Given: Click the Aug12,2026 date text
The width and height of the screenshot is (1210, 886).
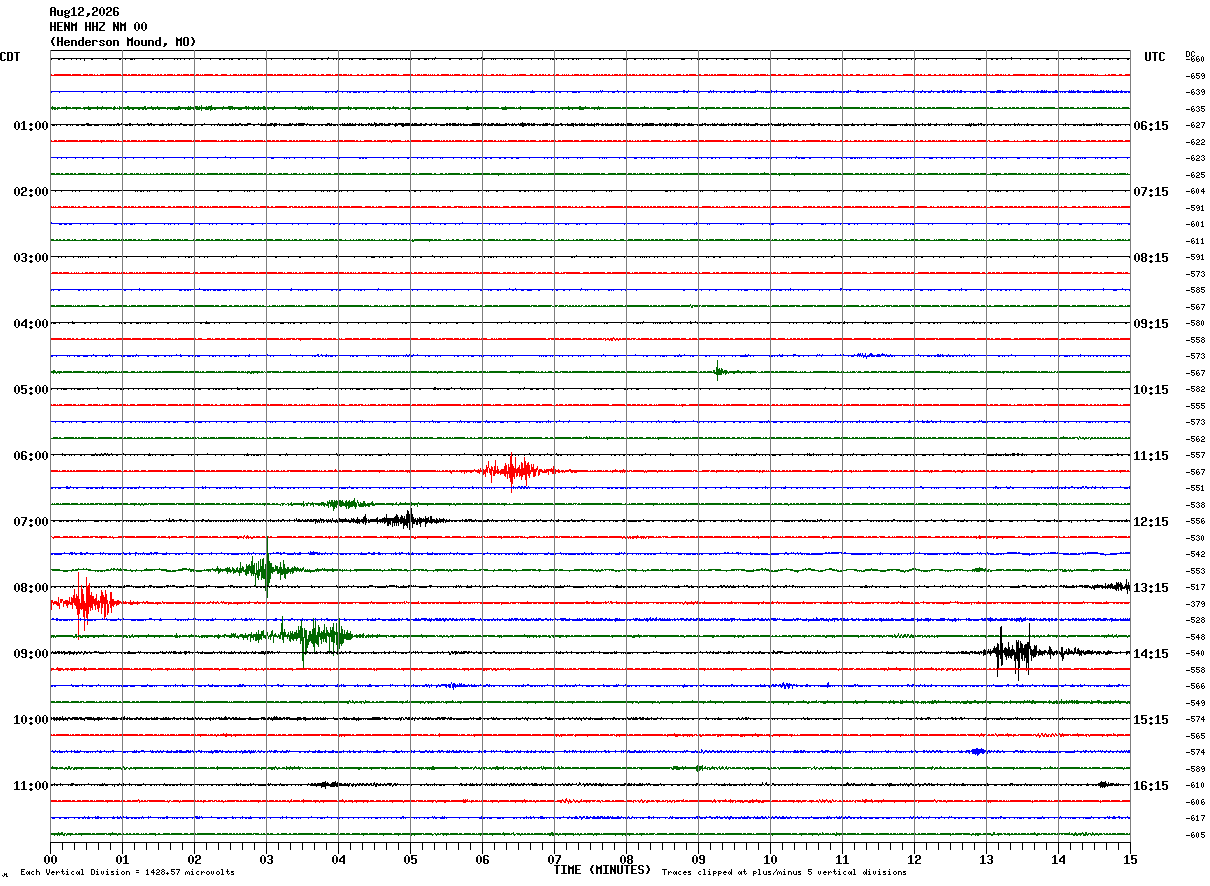Looking at the screenshot, I should [x=84, y=12].
